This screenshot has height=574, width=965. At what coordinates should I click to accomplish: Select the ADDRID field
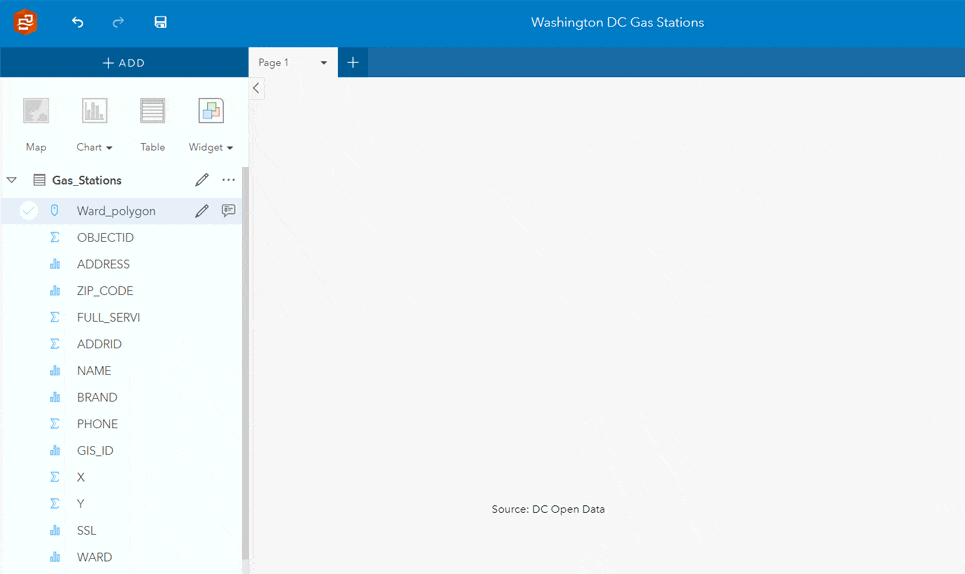pos(99,344)
